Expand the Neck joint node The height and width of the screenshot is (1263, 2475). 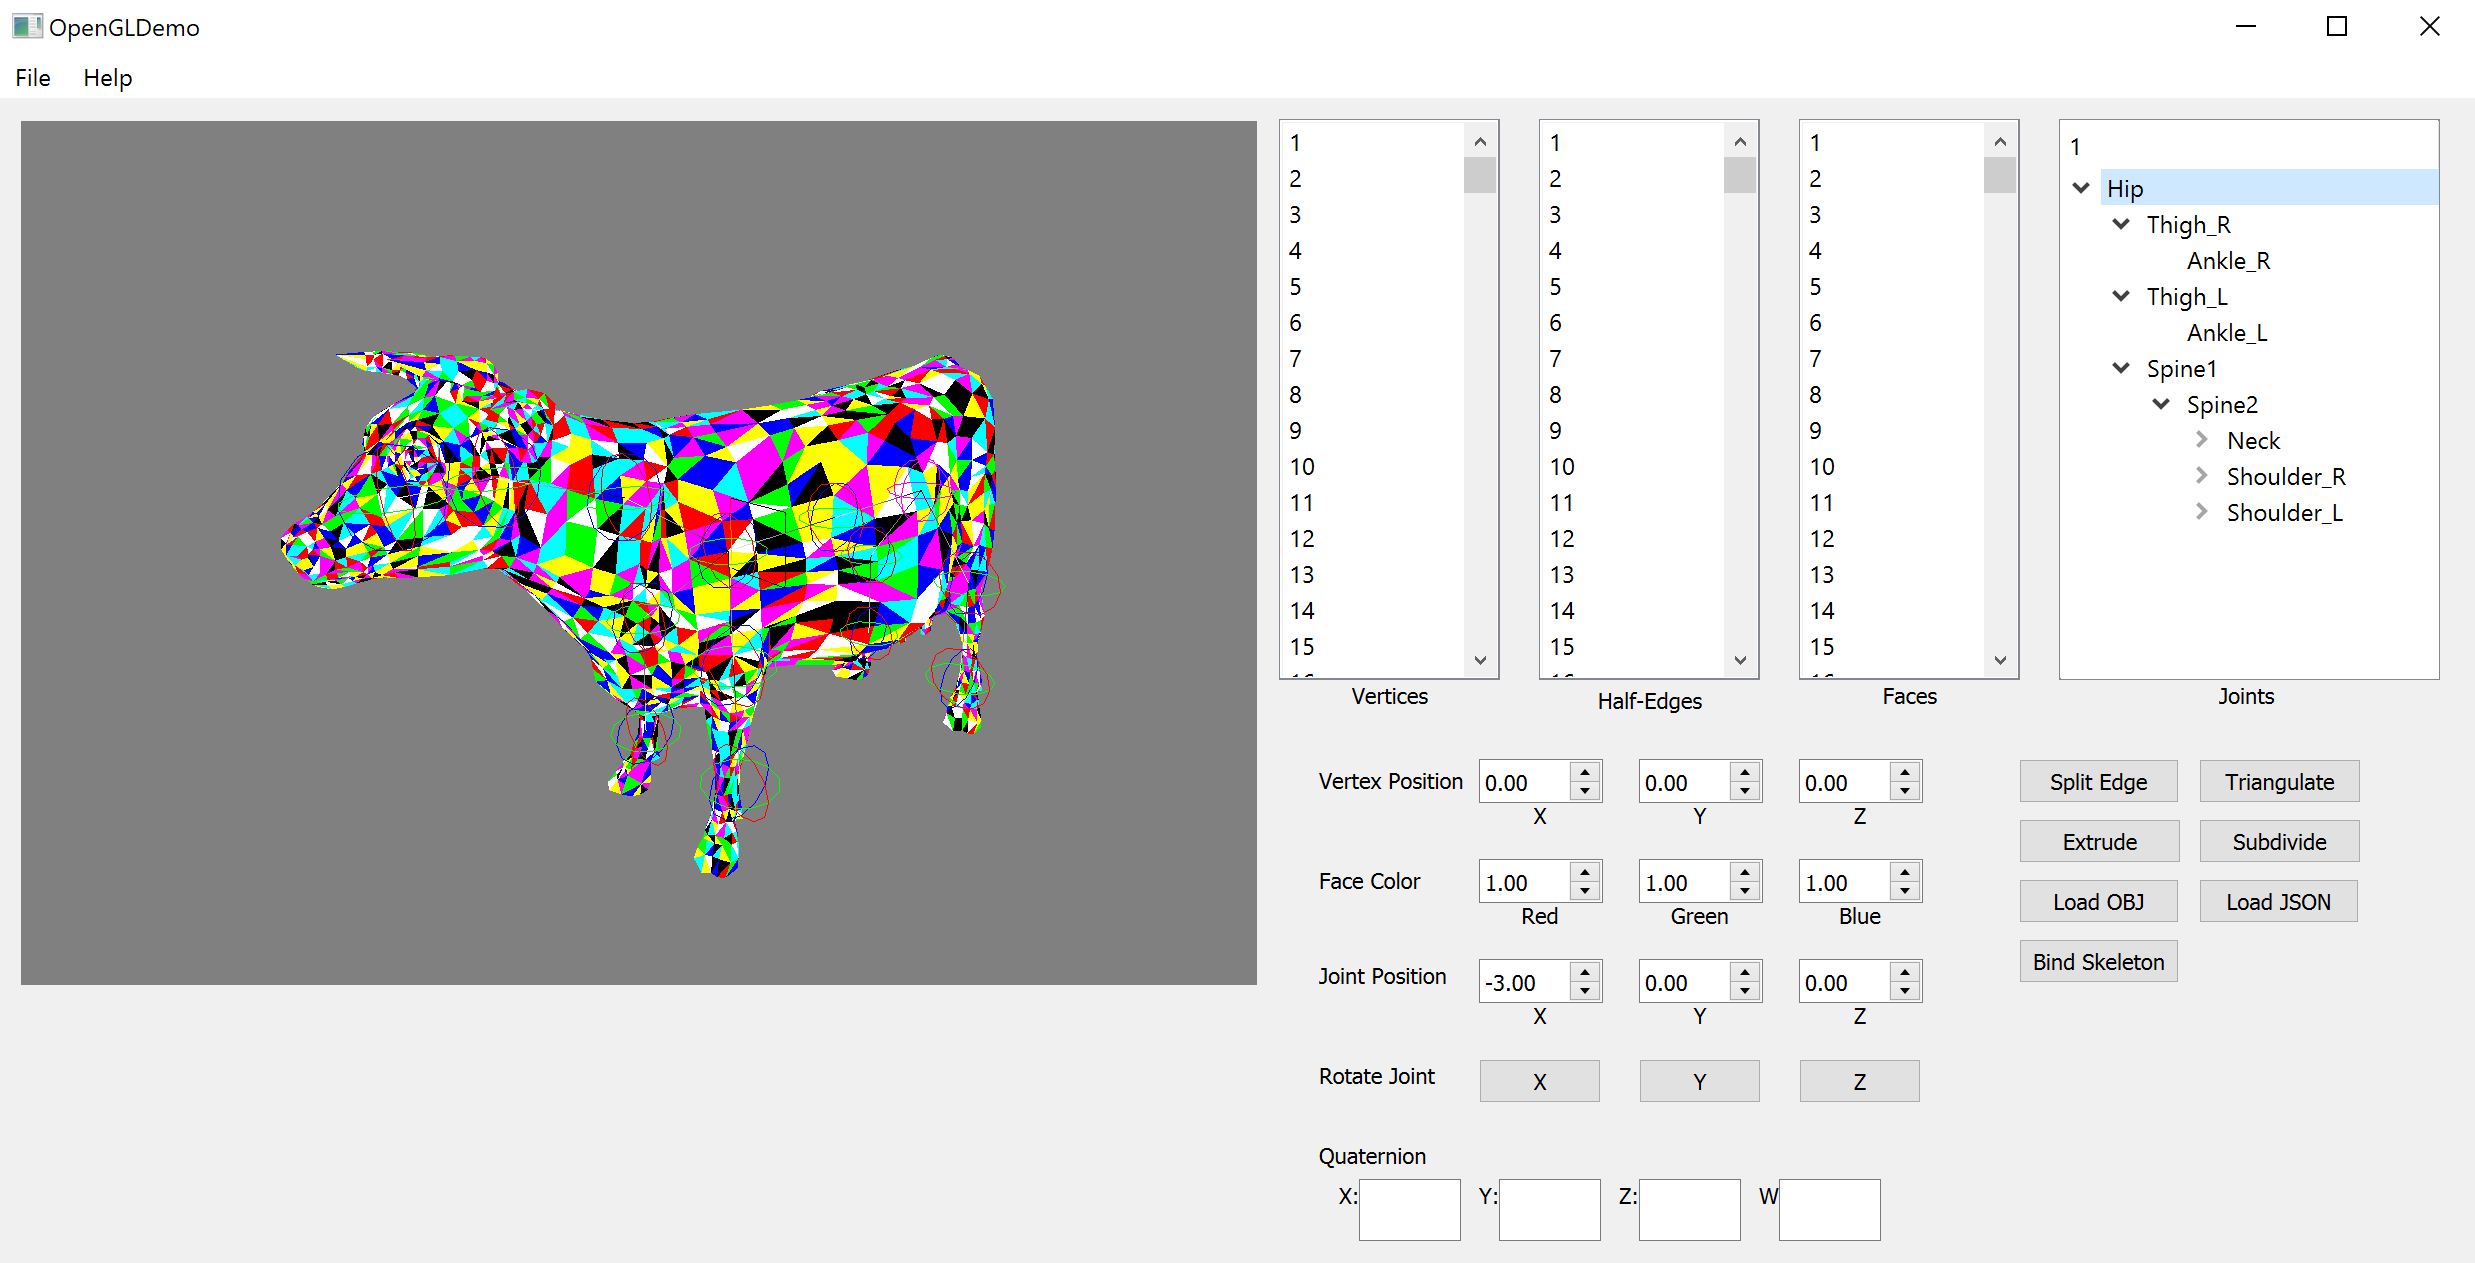[2201, 440]
